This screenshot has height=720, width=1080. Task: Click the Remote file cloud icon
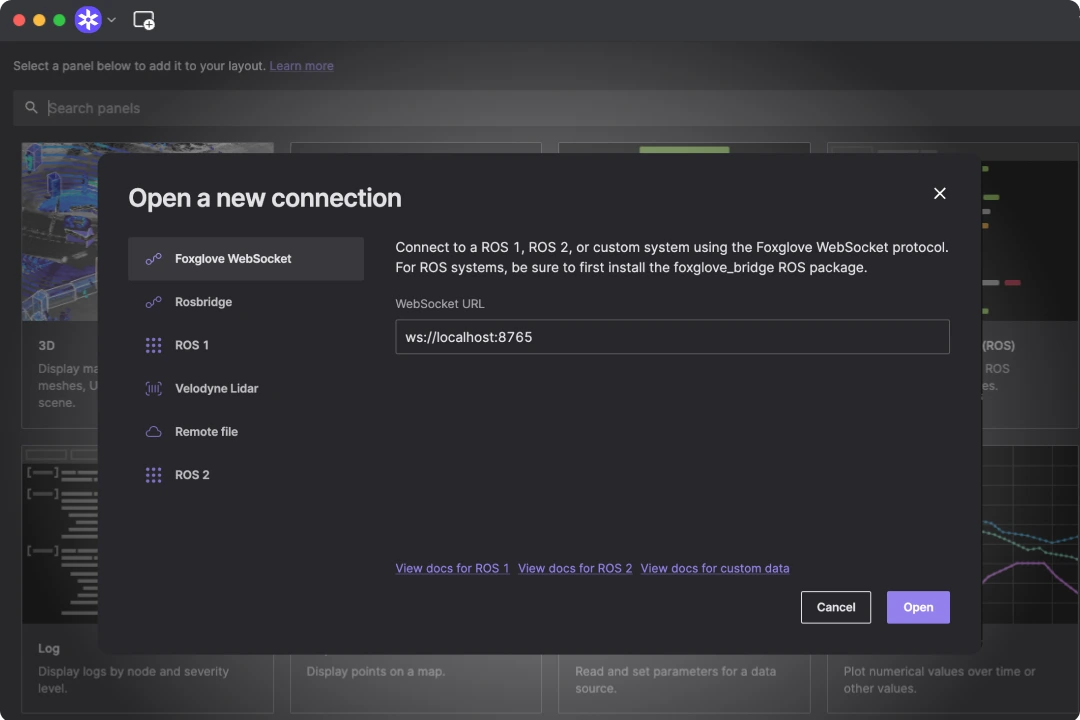[153, 432]
